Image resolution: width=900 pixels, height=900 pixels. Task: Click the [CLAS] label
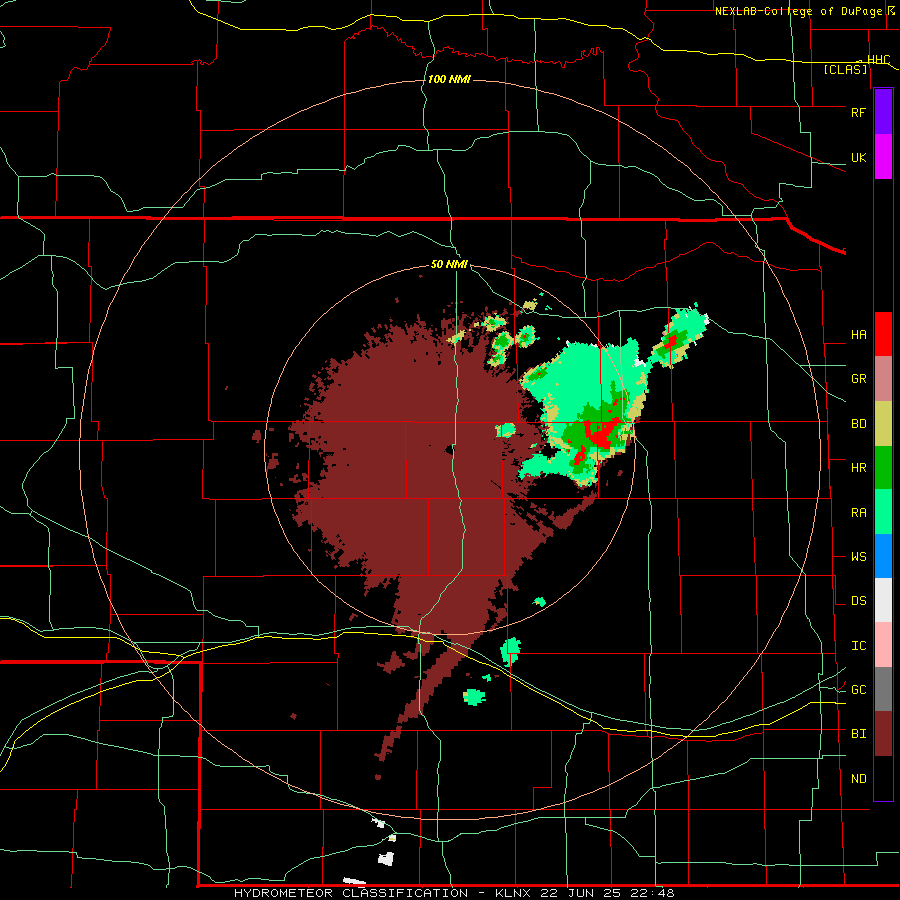coord(845,70)
